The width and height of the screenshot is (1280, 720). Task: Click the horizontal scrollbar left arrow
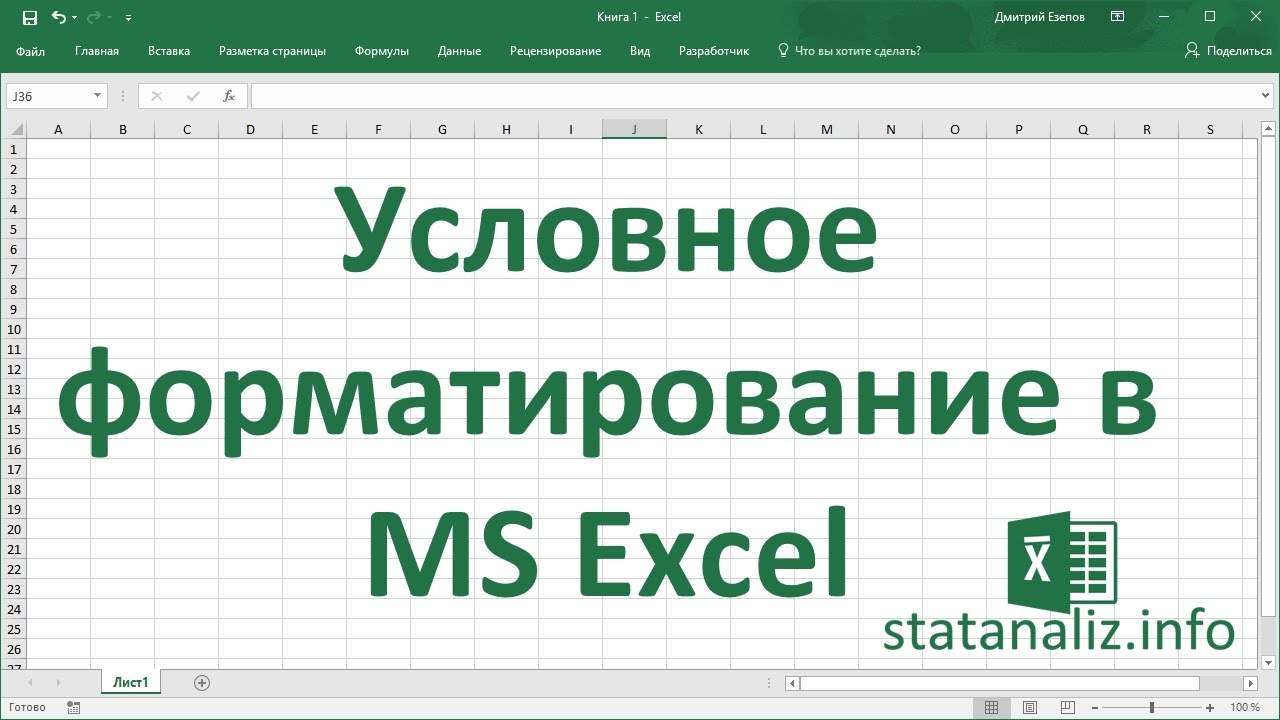(x=792, y=683)
